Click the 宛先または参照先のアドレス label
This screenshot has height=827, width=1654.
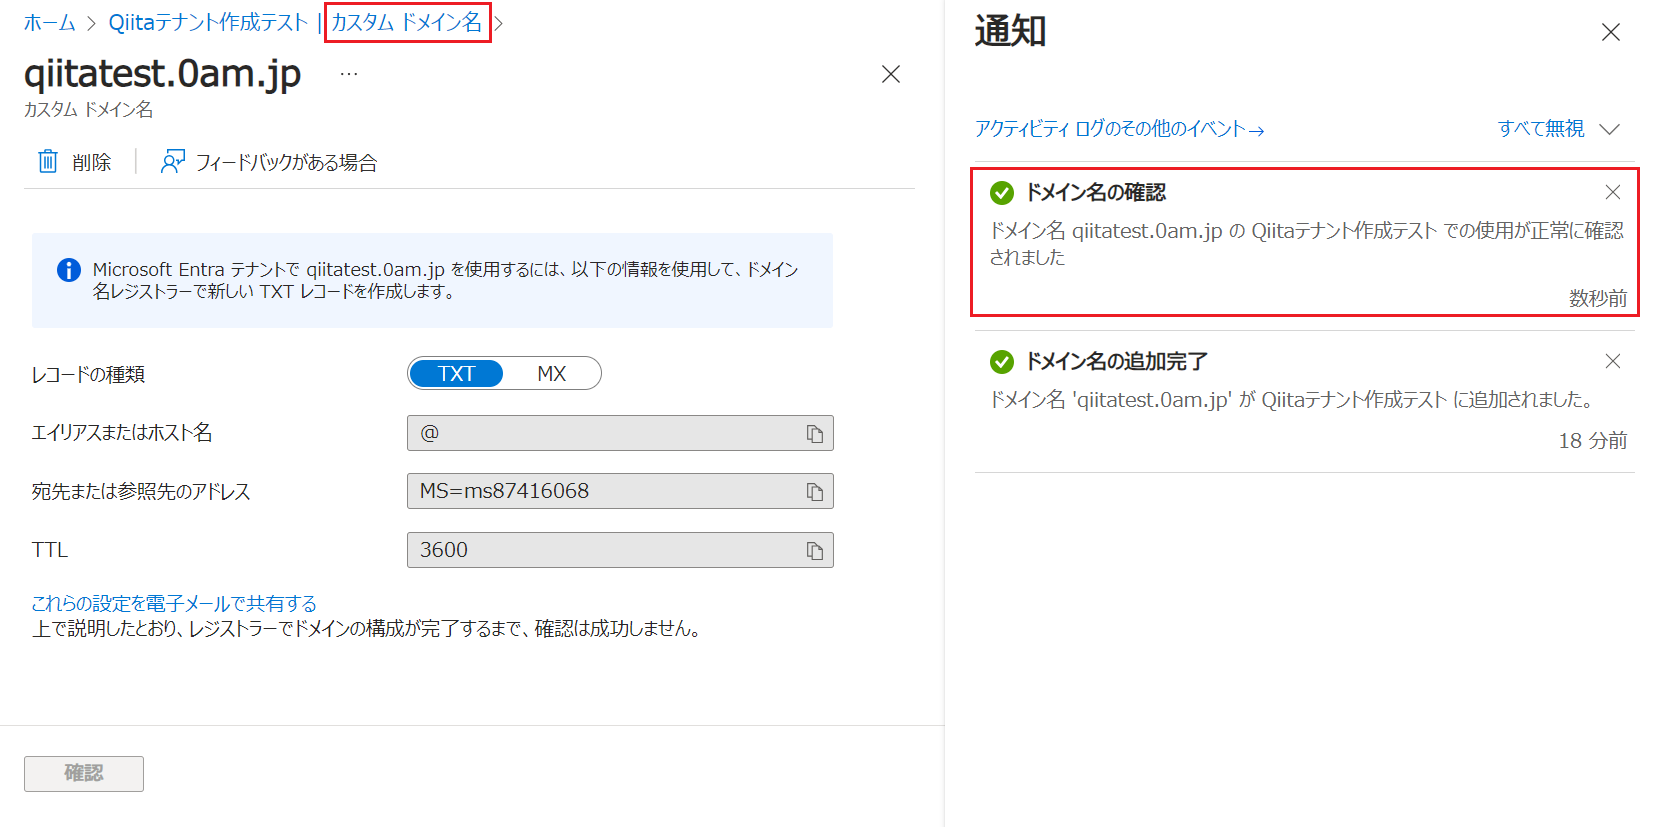[141, 491]
